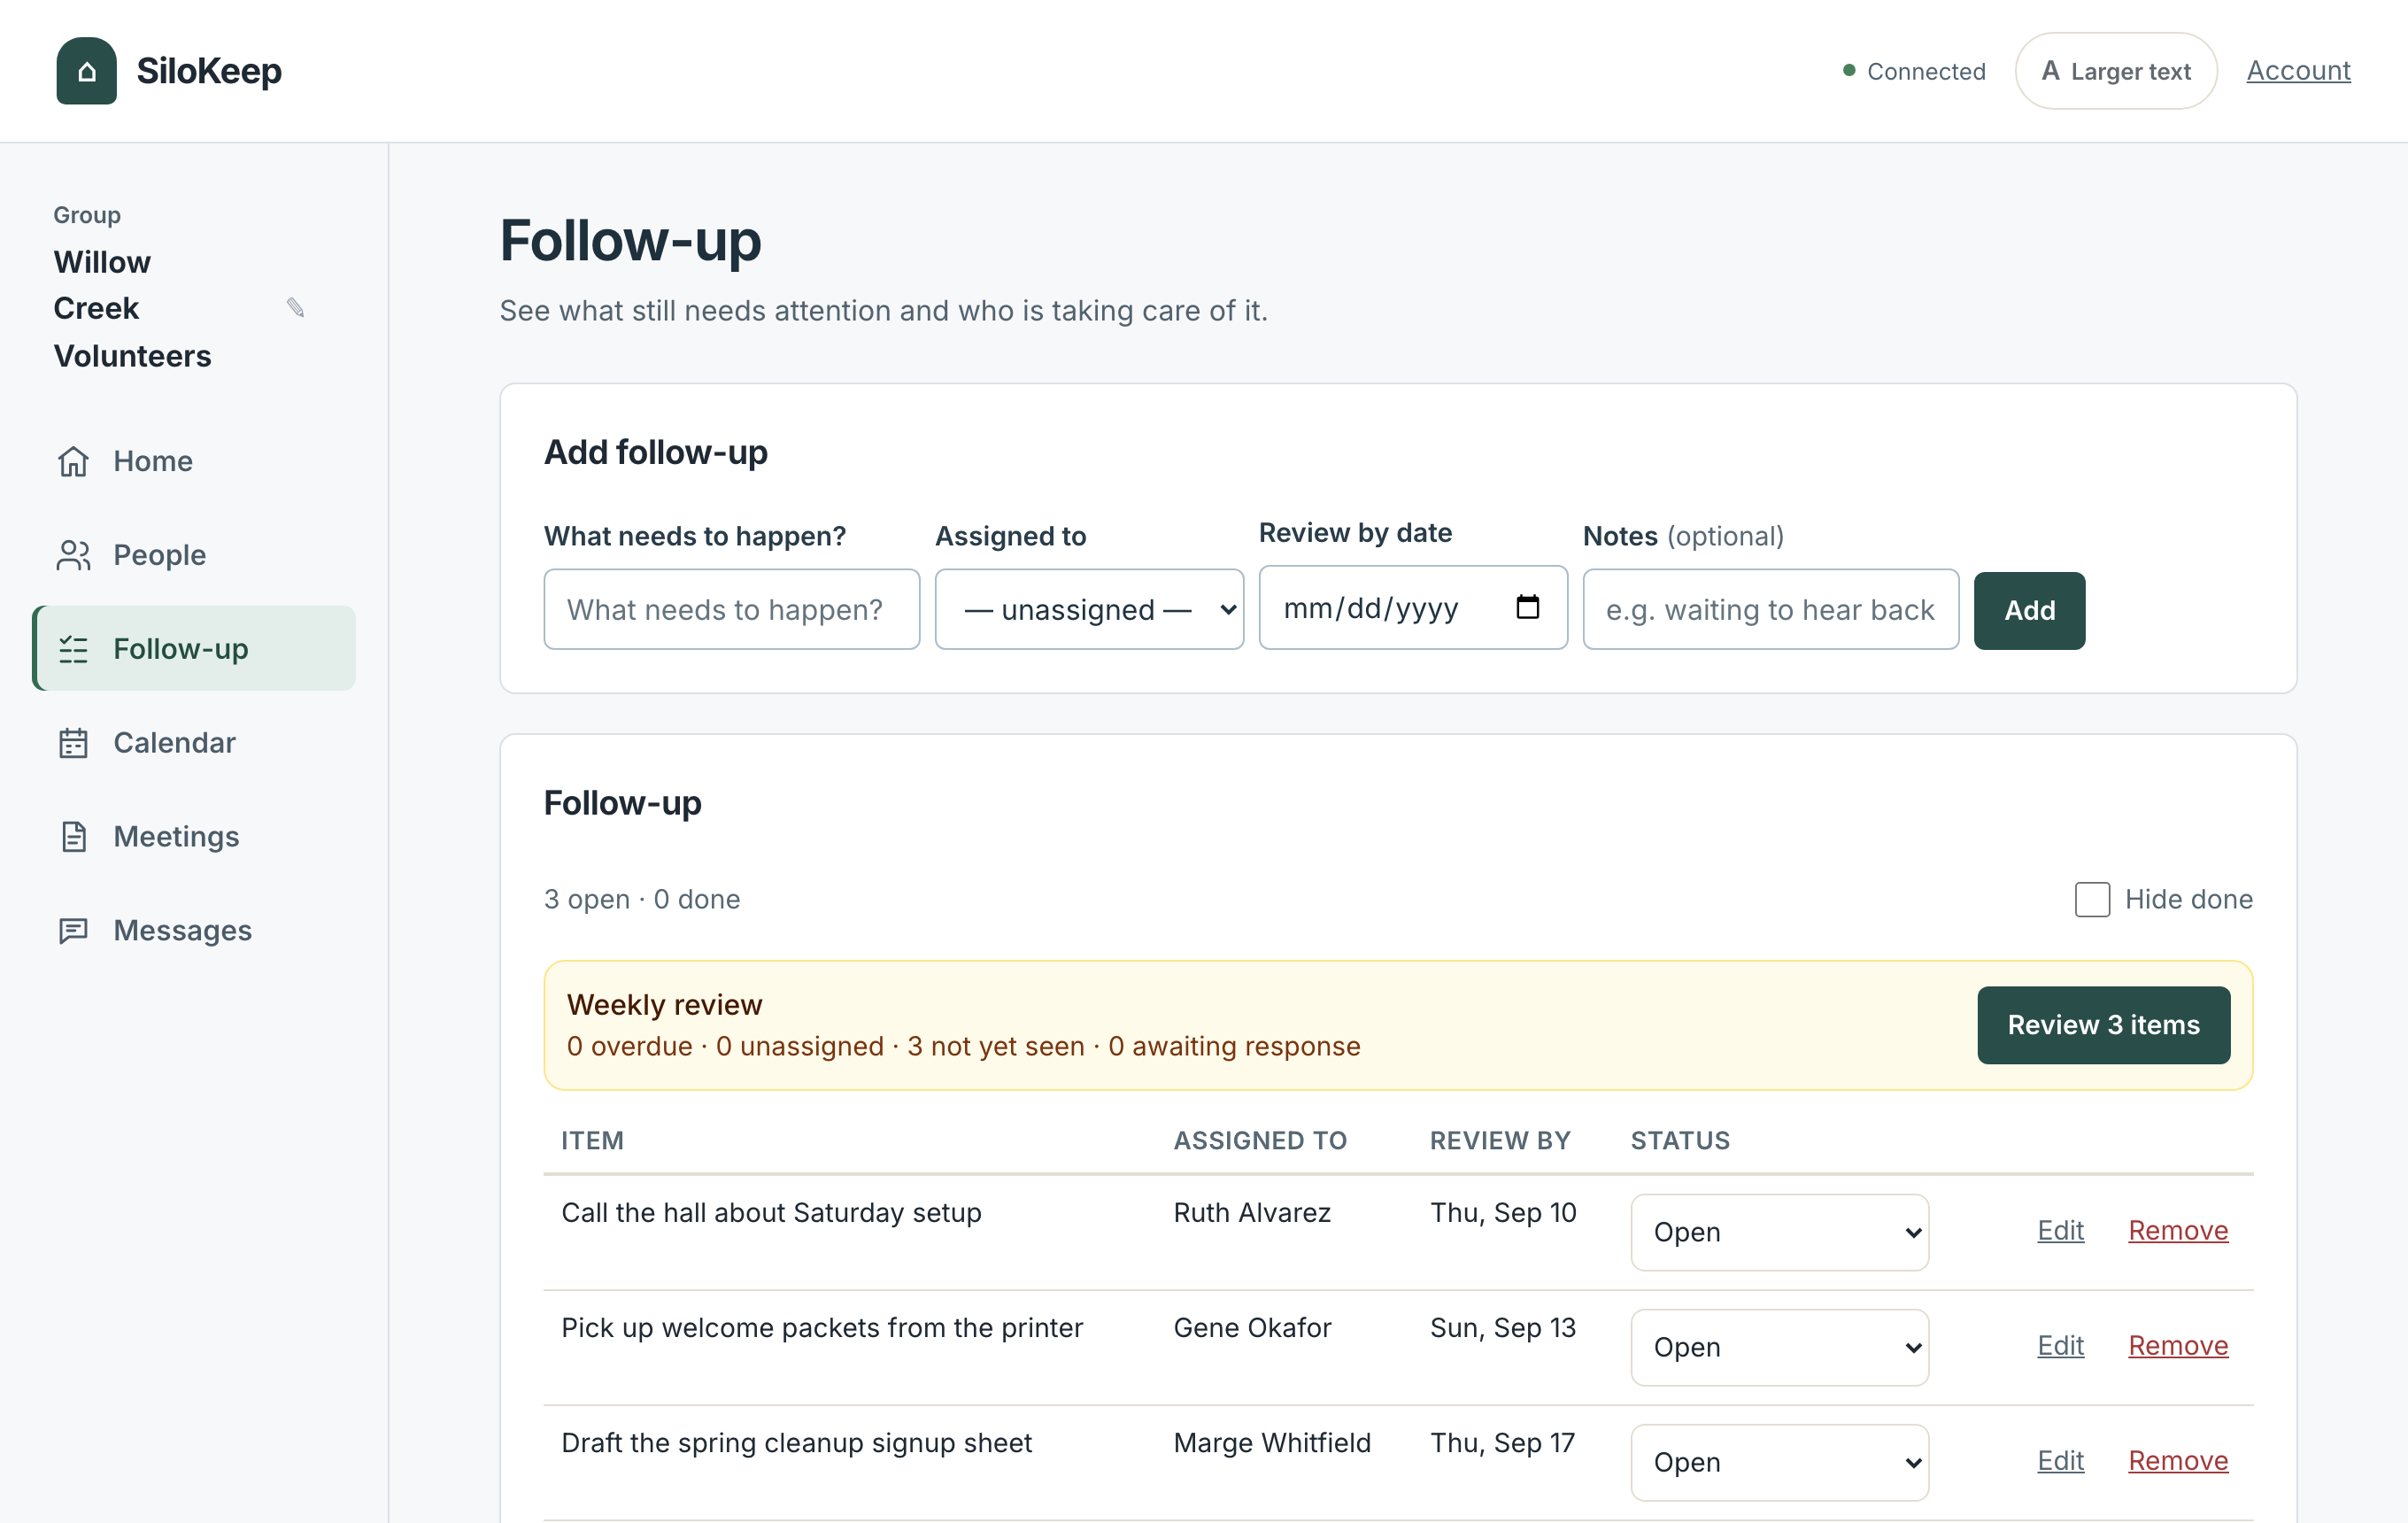Open the status dropdown for Call the hall

pos(1779,1232)
